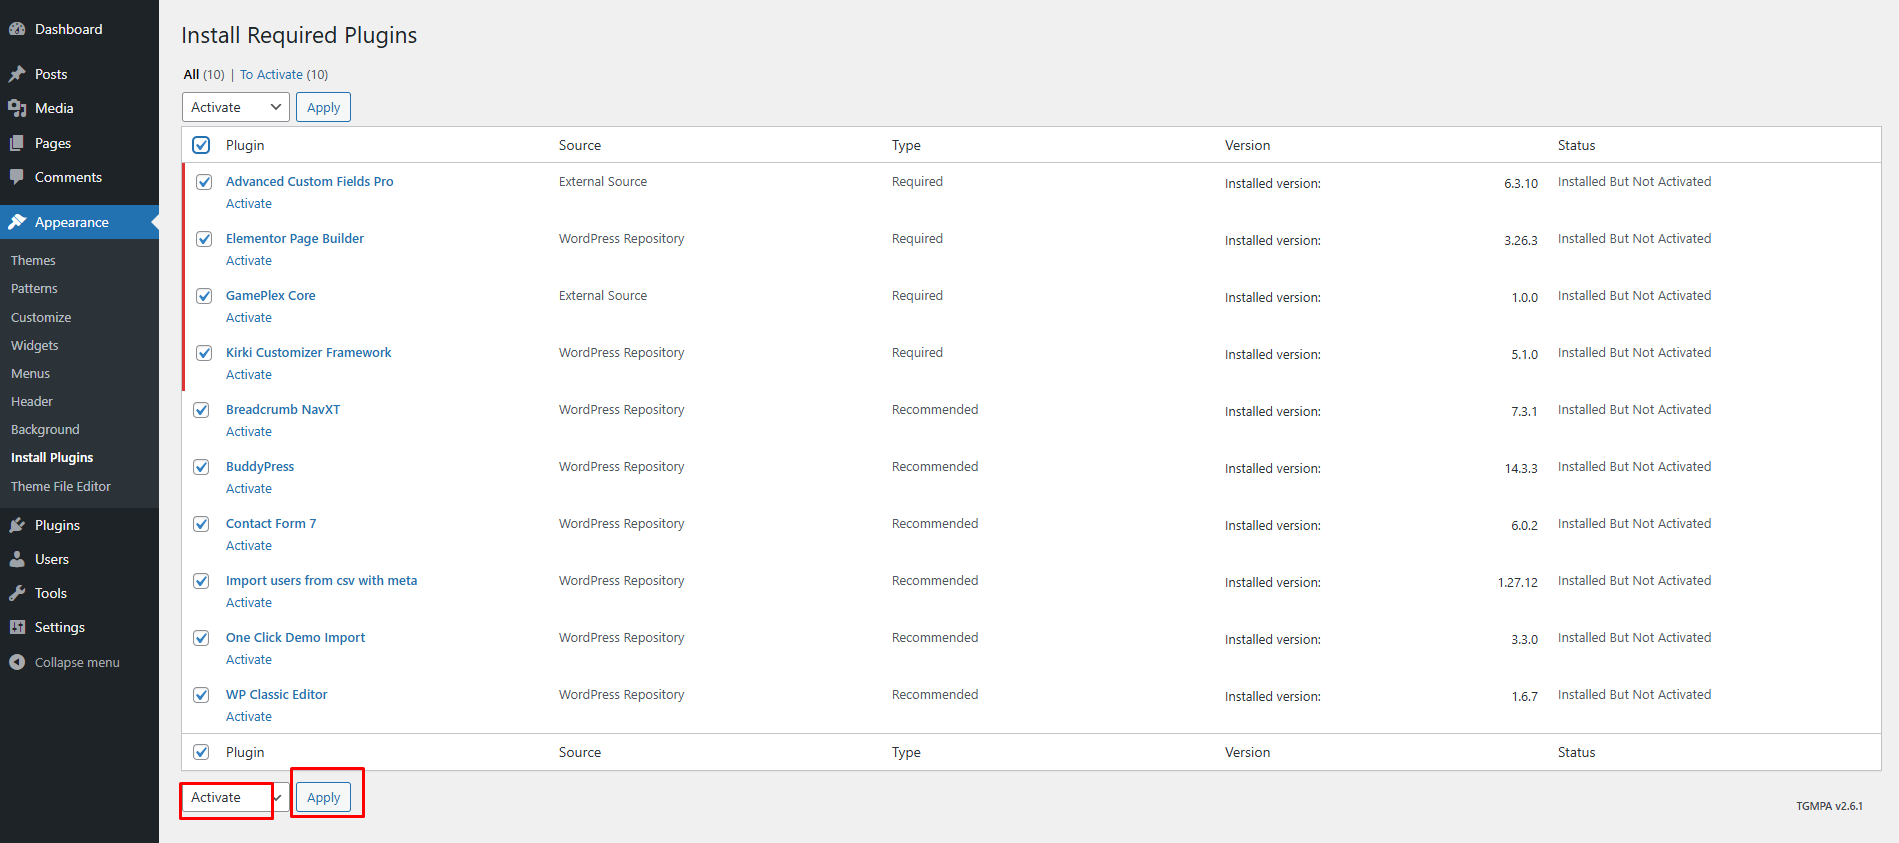Open Theme File Editor submenu item

click(x=61, y=486)
